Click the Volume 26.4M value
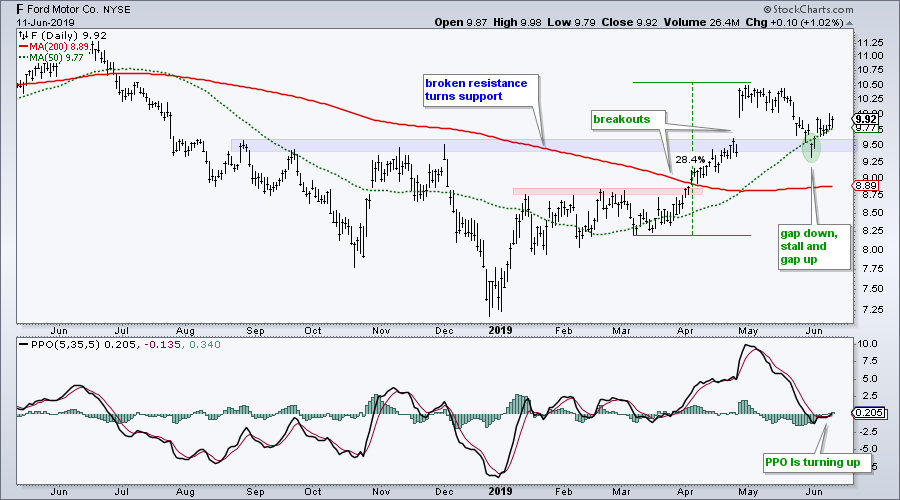900x500 pixels. (x=701, y=22)
